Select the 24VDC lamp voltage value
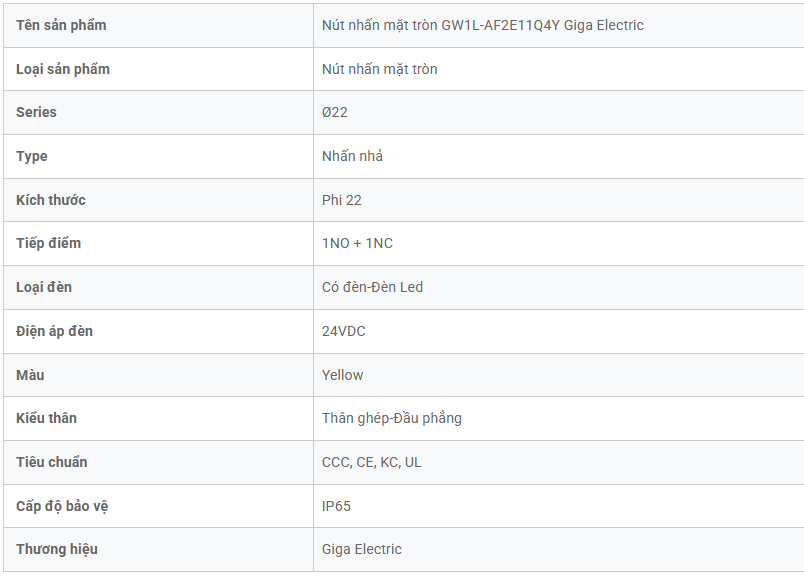The height and width of the screenshot is (576, 804). coord(344,331)
